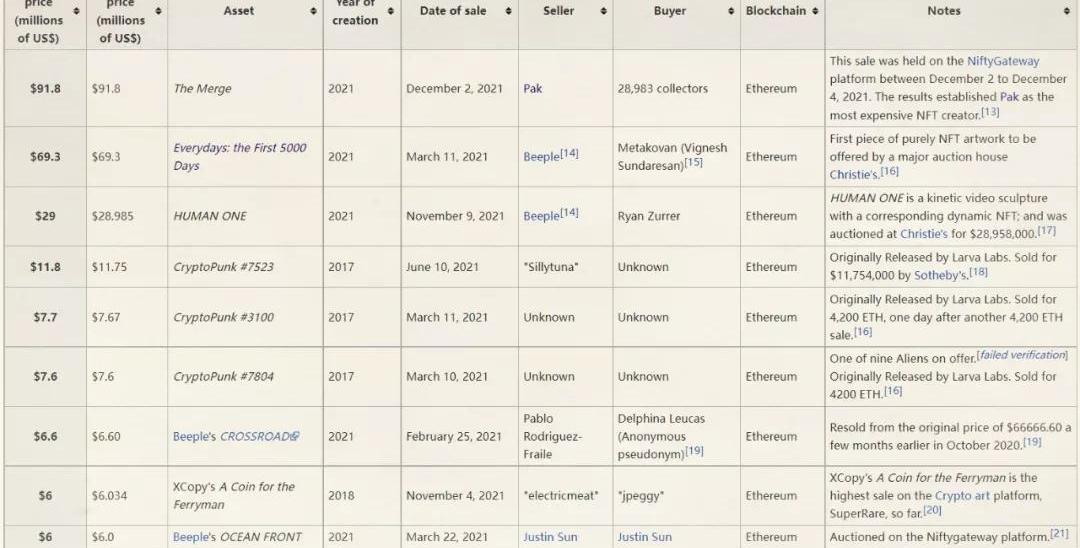Open Christie's link in Everydays notes
The height and width of the screenshot is (548, 1080).
click(854, 175)
